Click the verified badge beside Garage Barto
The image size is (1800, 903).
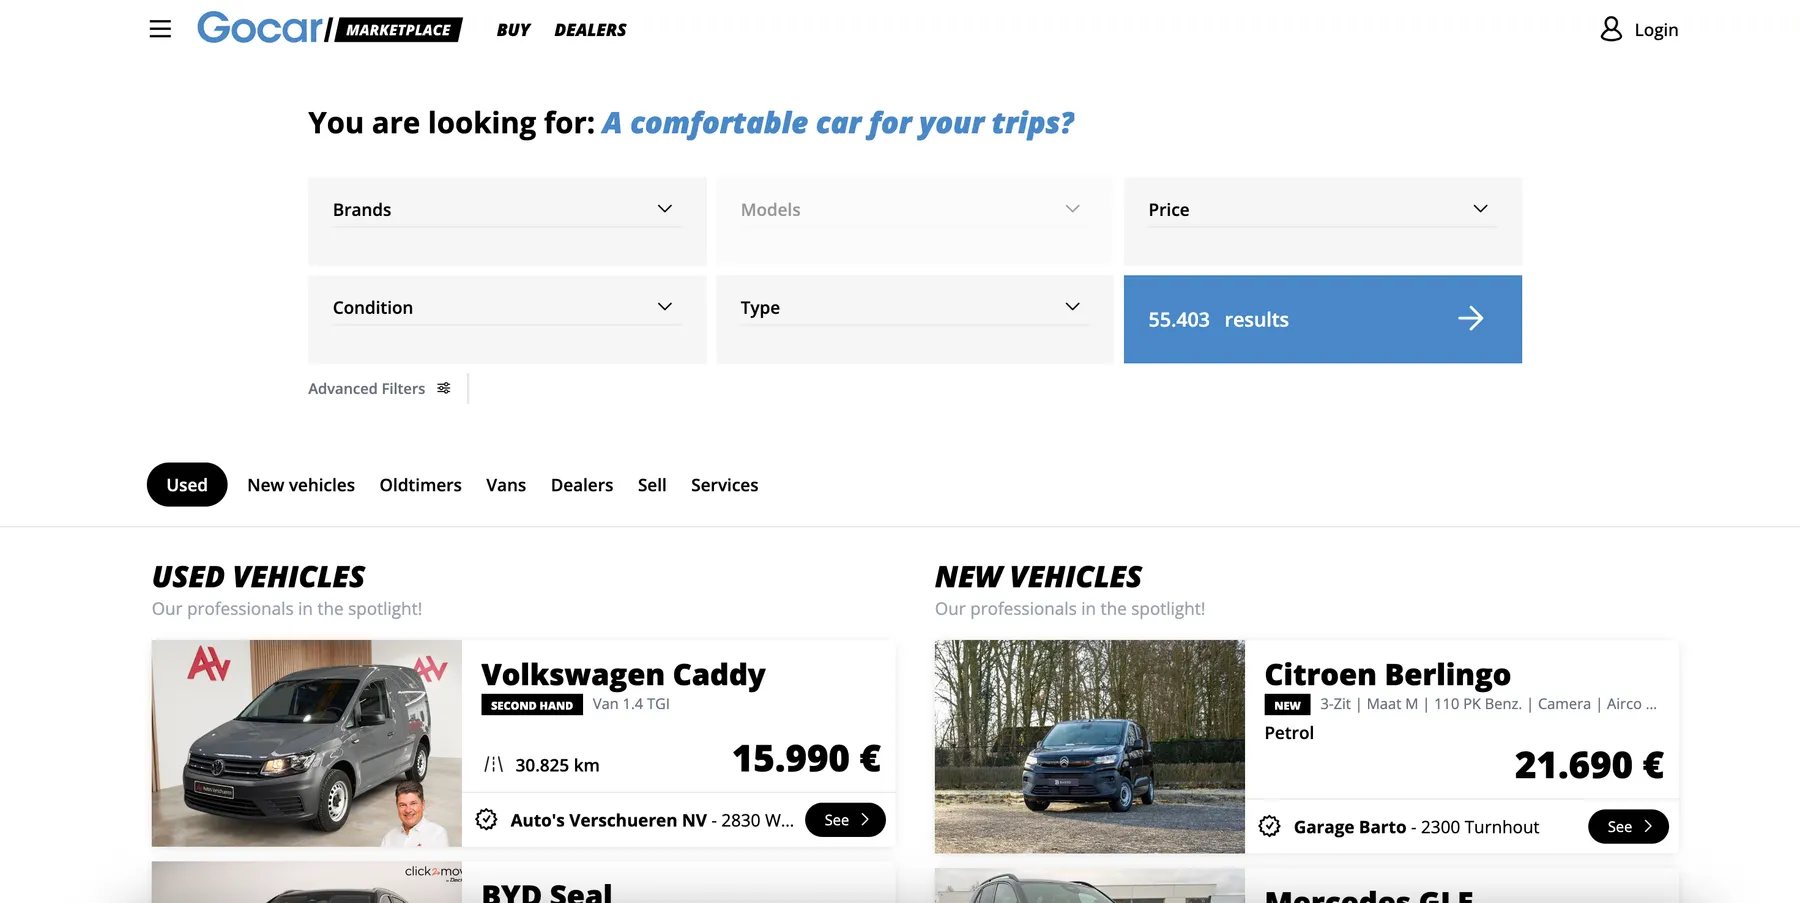point(1270,827)
